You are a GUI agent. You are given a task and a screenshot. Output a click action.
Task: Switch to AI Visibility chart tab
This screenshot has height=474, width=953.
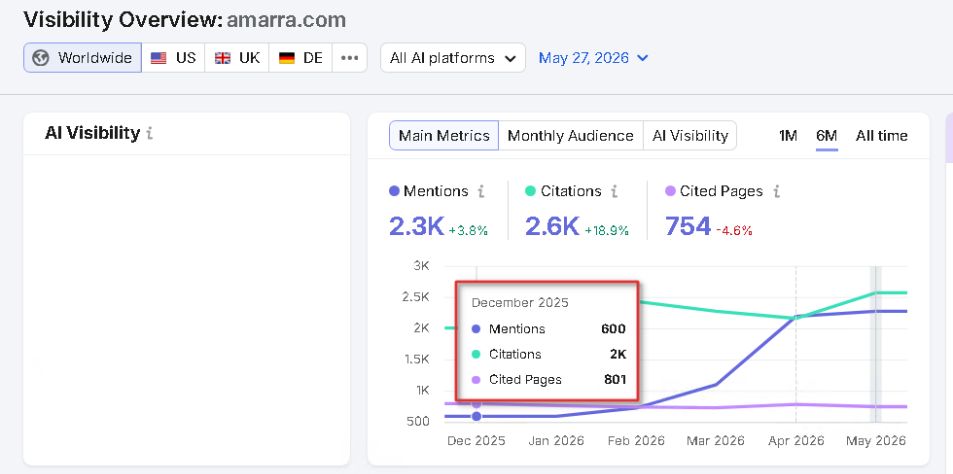coord(690,136)
